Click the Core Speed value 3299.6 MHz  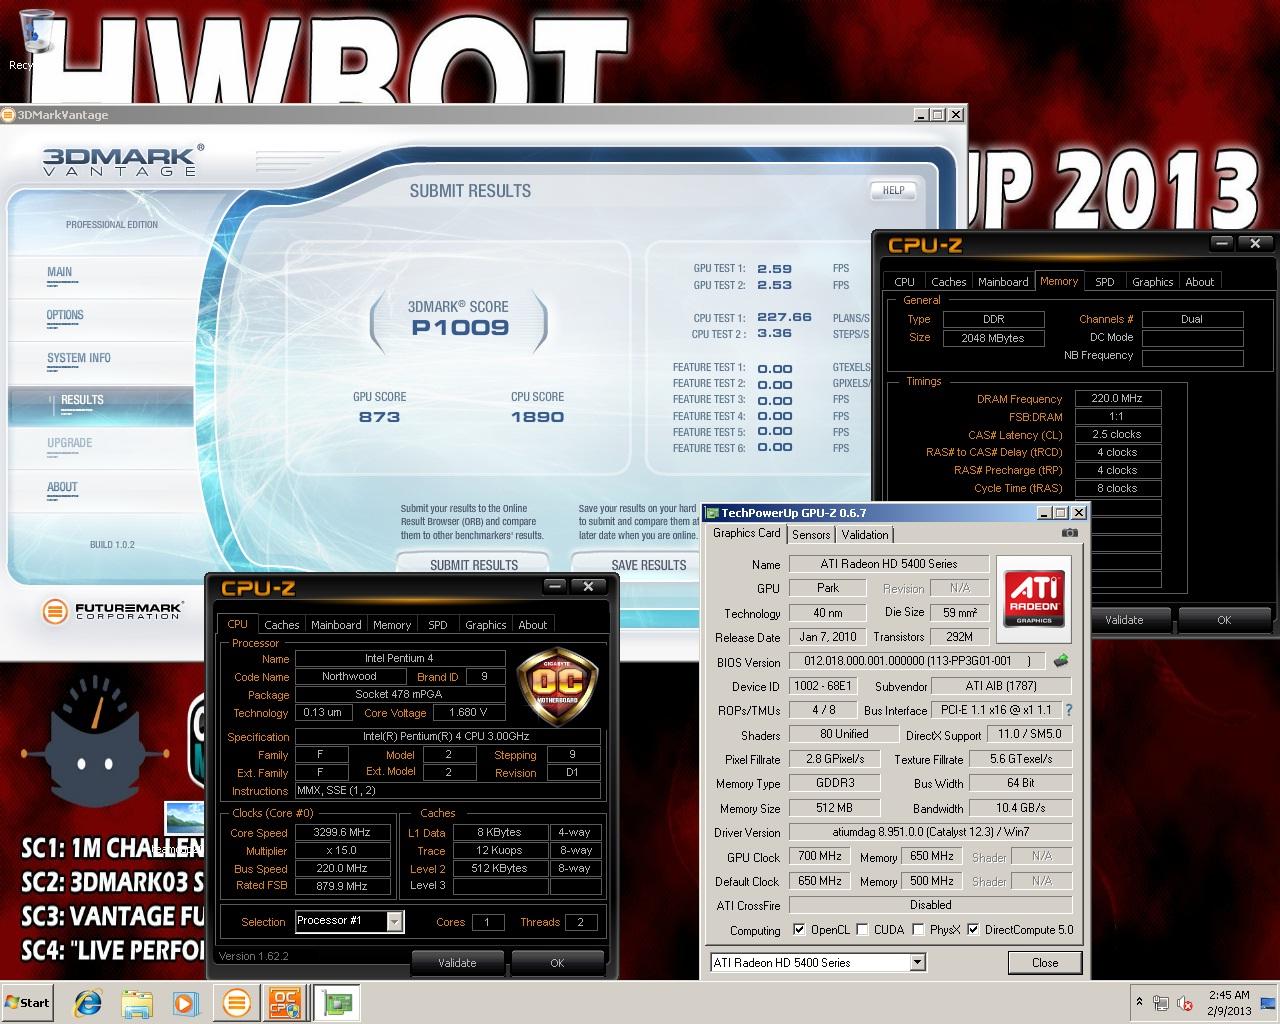(x=342, y=832)
